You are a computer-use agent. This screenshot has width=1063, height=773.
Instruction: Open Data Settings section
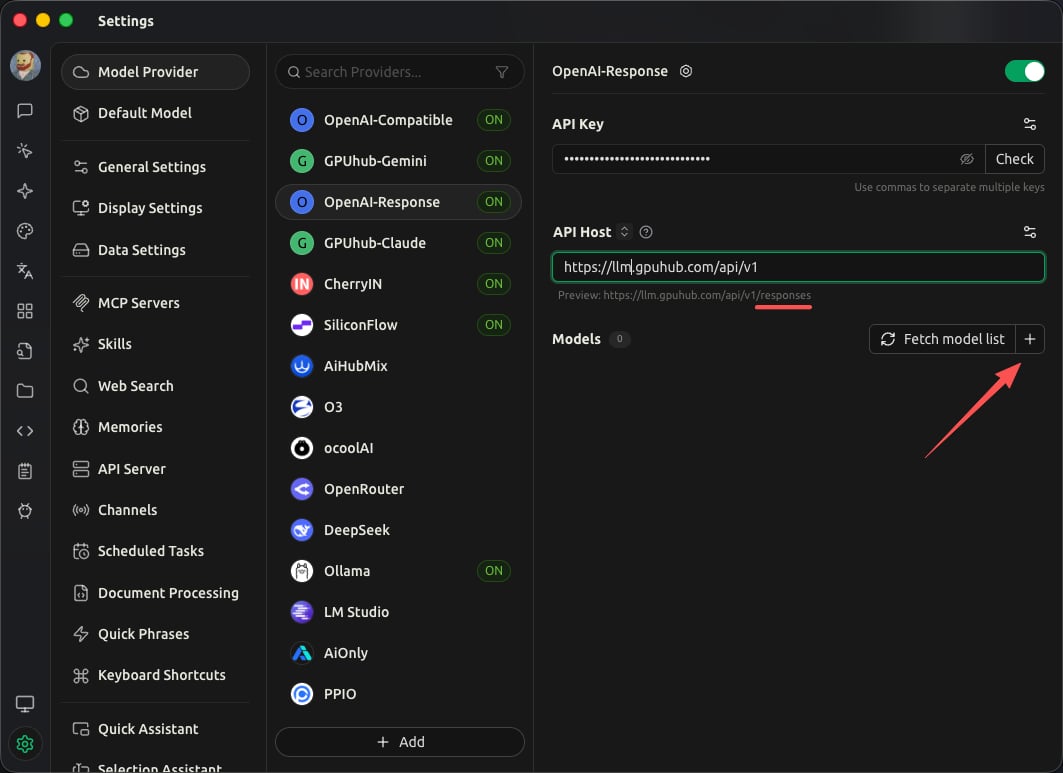155,250
